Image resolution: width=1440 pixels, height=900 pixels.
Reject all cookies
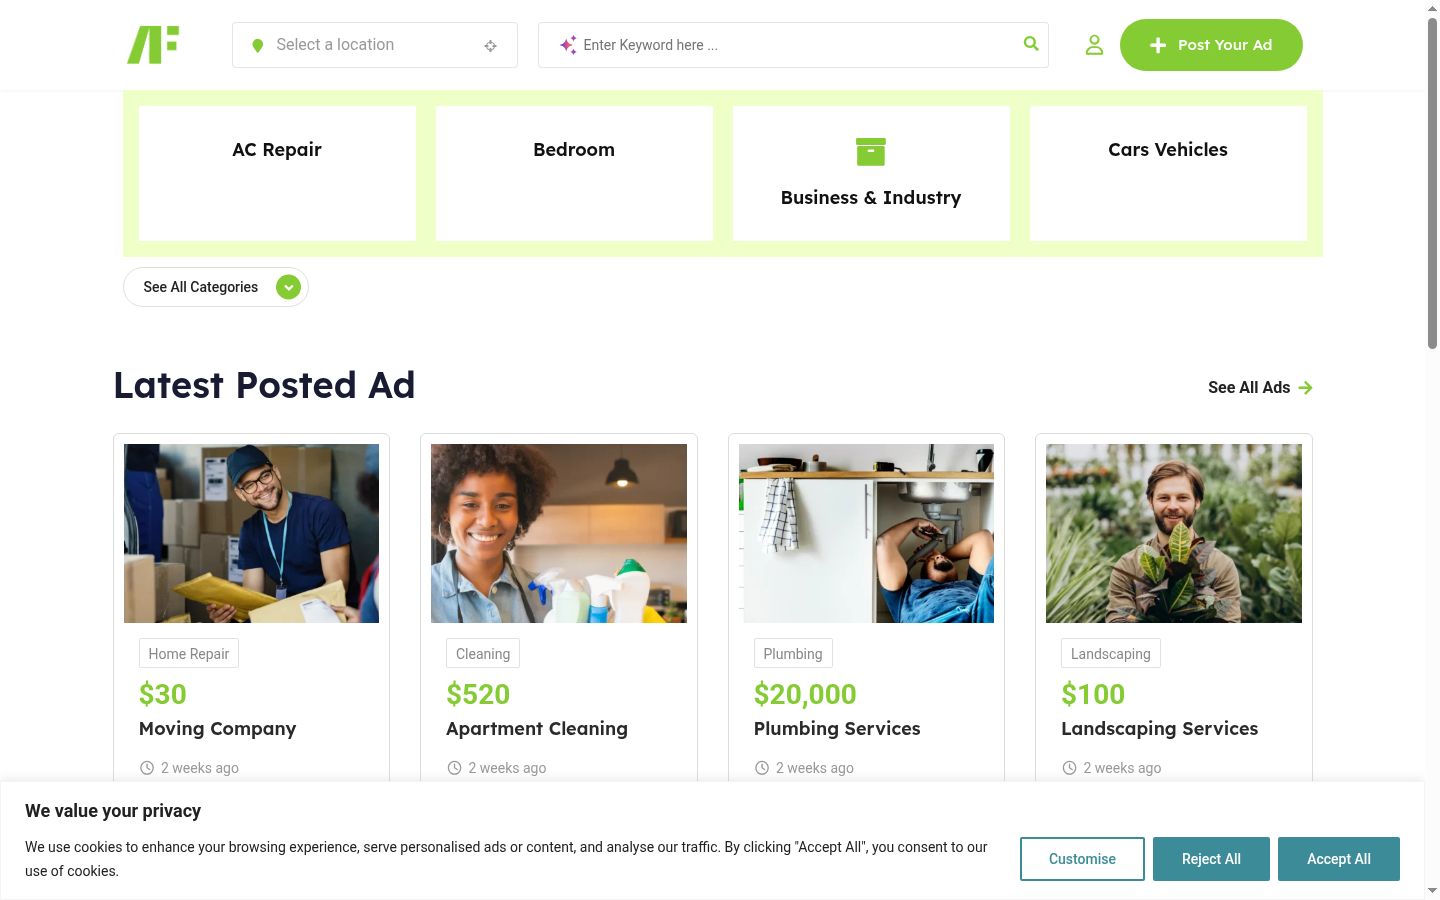pos(1211,859)
